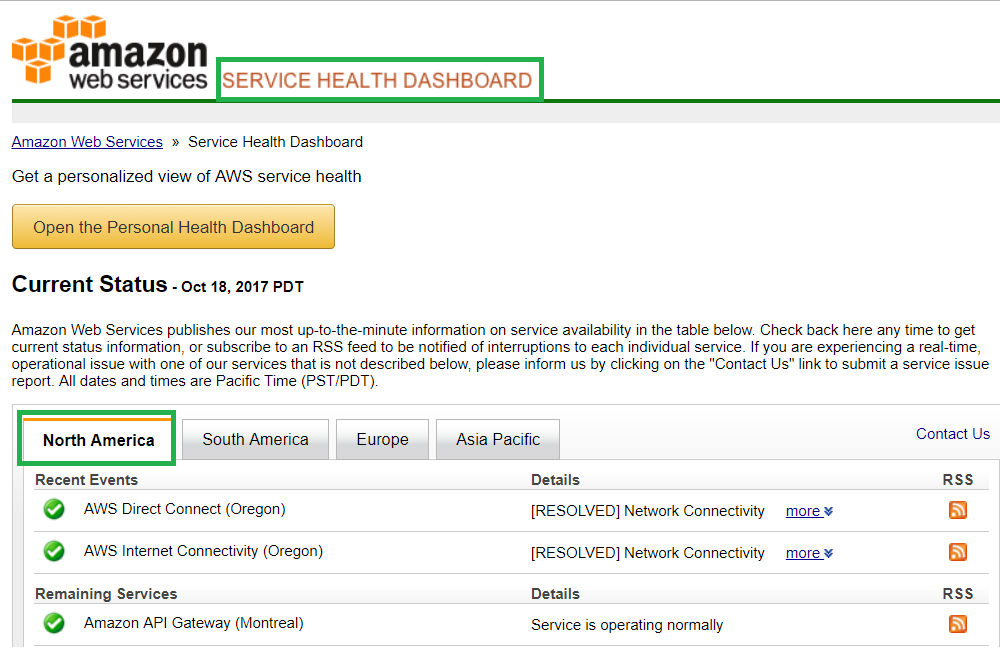This screenshot has height=648, width=1000.
Task: Click the green status icon for AWS Internet Connectivity (Oregon)
Action: (54, 551)
